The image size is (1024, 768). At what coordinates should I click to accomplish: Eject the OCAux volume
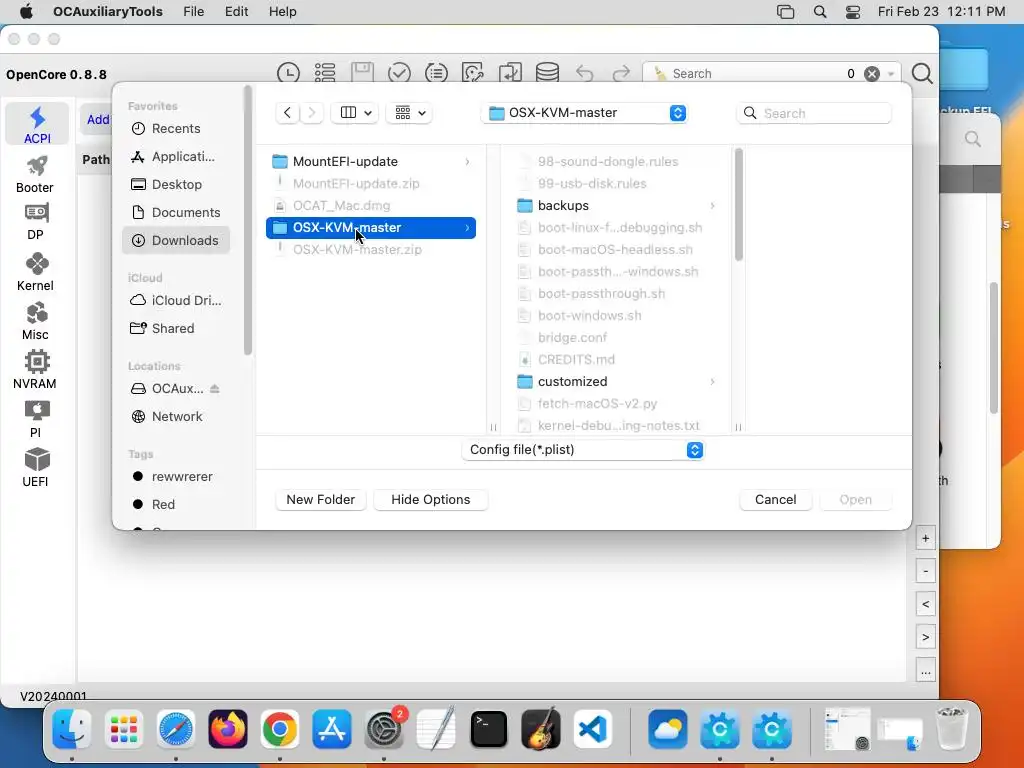click(x=215, y=389)
